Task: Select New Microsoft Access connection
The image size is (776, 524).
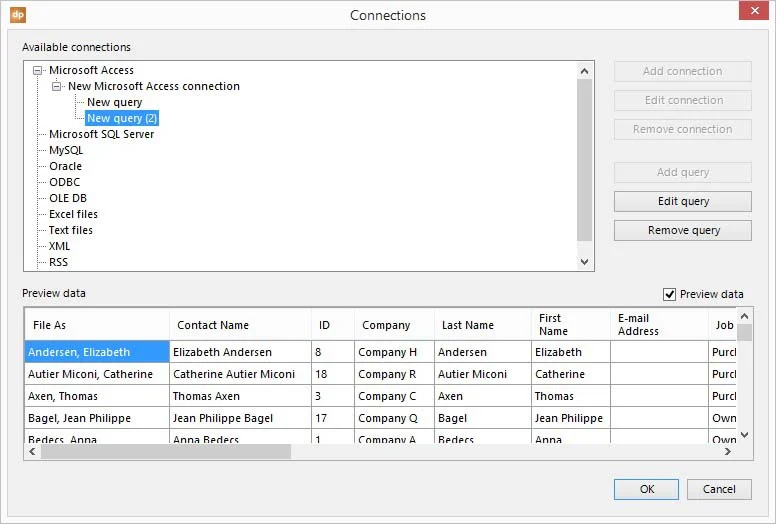Action: coord(153,86)
